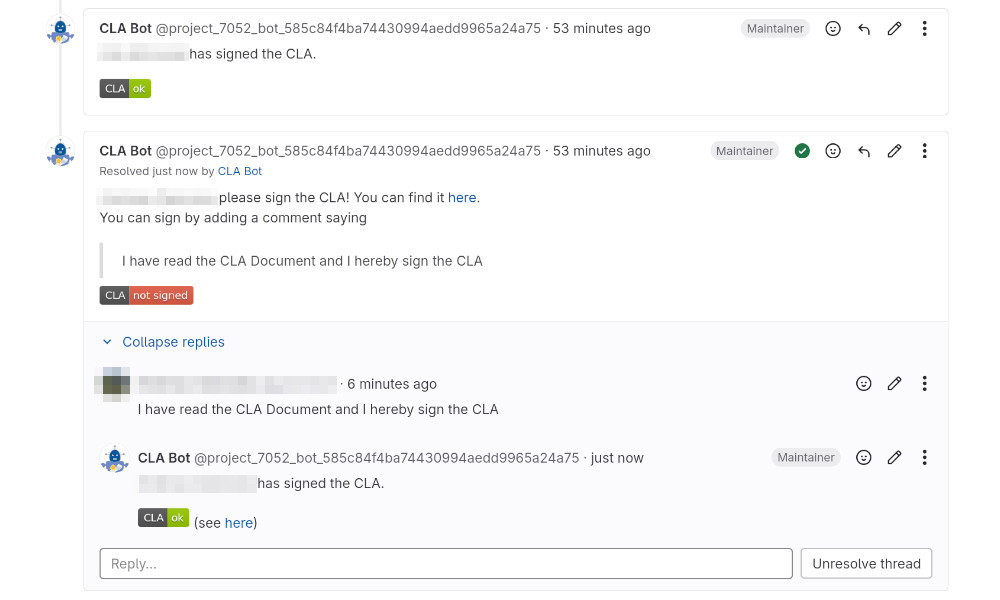
Task: Add emoji reaction to first CLA Bot comment
Action: (833, 29)
